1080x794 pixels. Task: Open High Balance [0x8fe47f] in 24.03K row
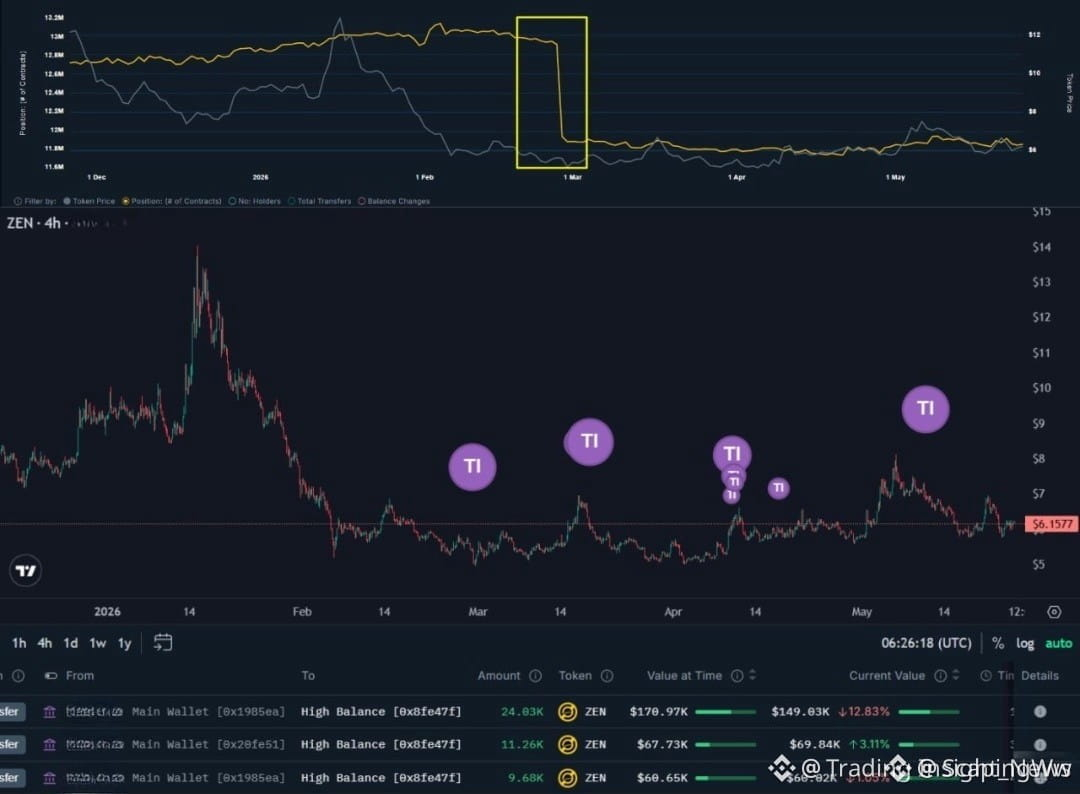[x=381, y=711]
